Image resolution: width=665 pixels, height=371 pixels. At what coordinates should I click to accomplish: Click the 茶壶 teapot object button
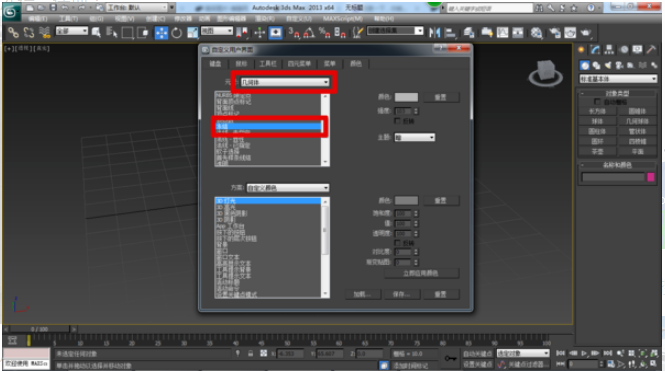pyautogui.click(x=597, y=151)
